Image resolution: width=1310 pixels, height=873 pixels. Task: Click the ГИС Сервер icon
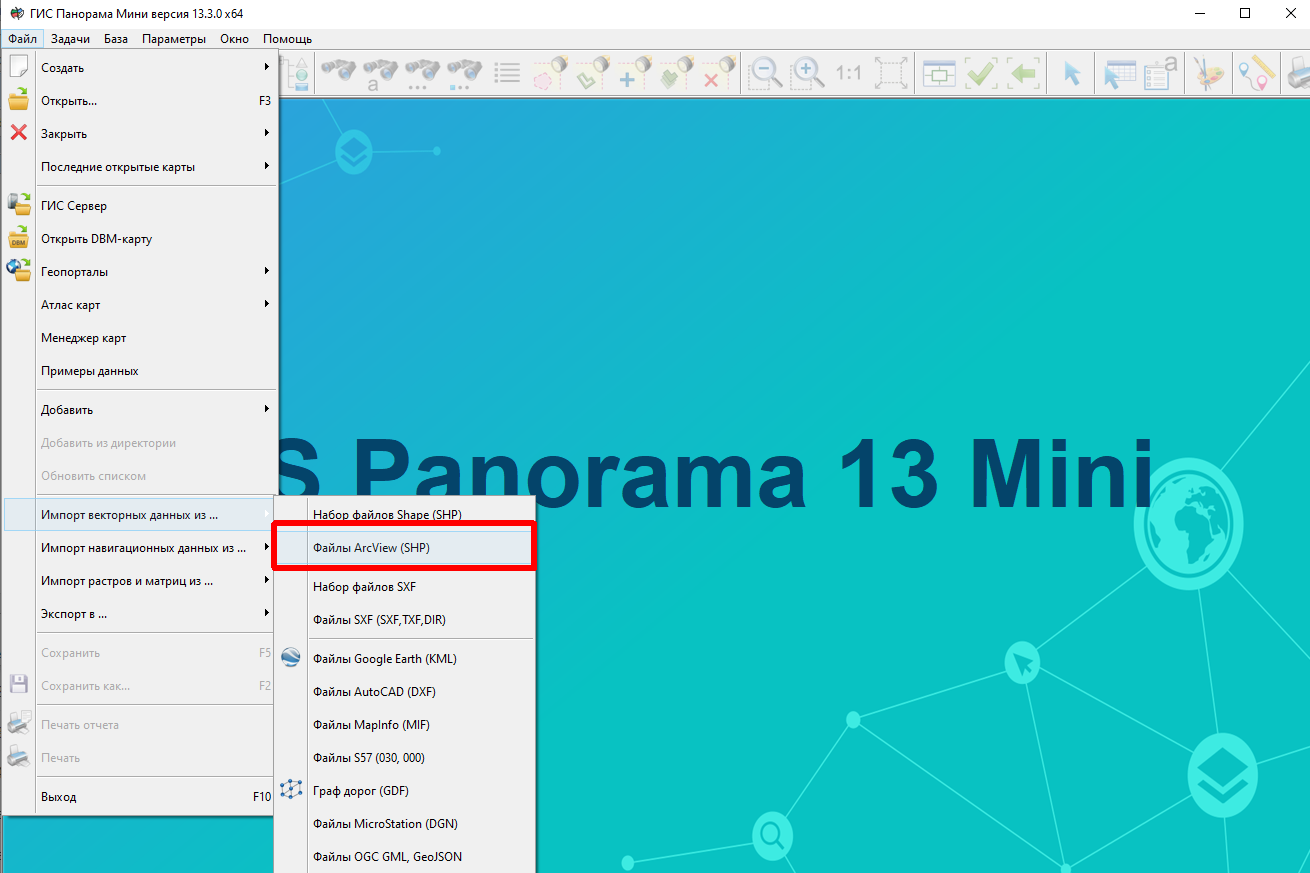pos(19,204)
